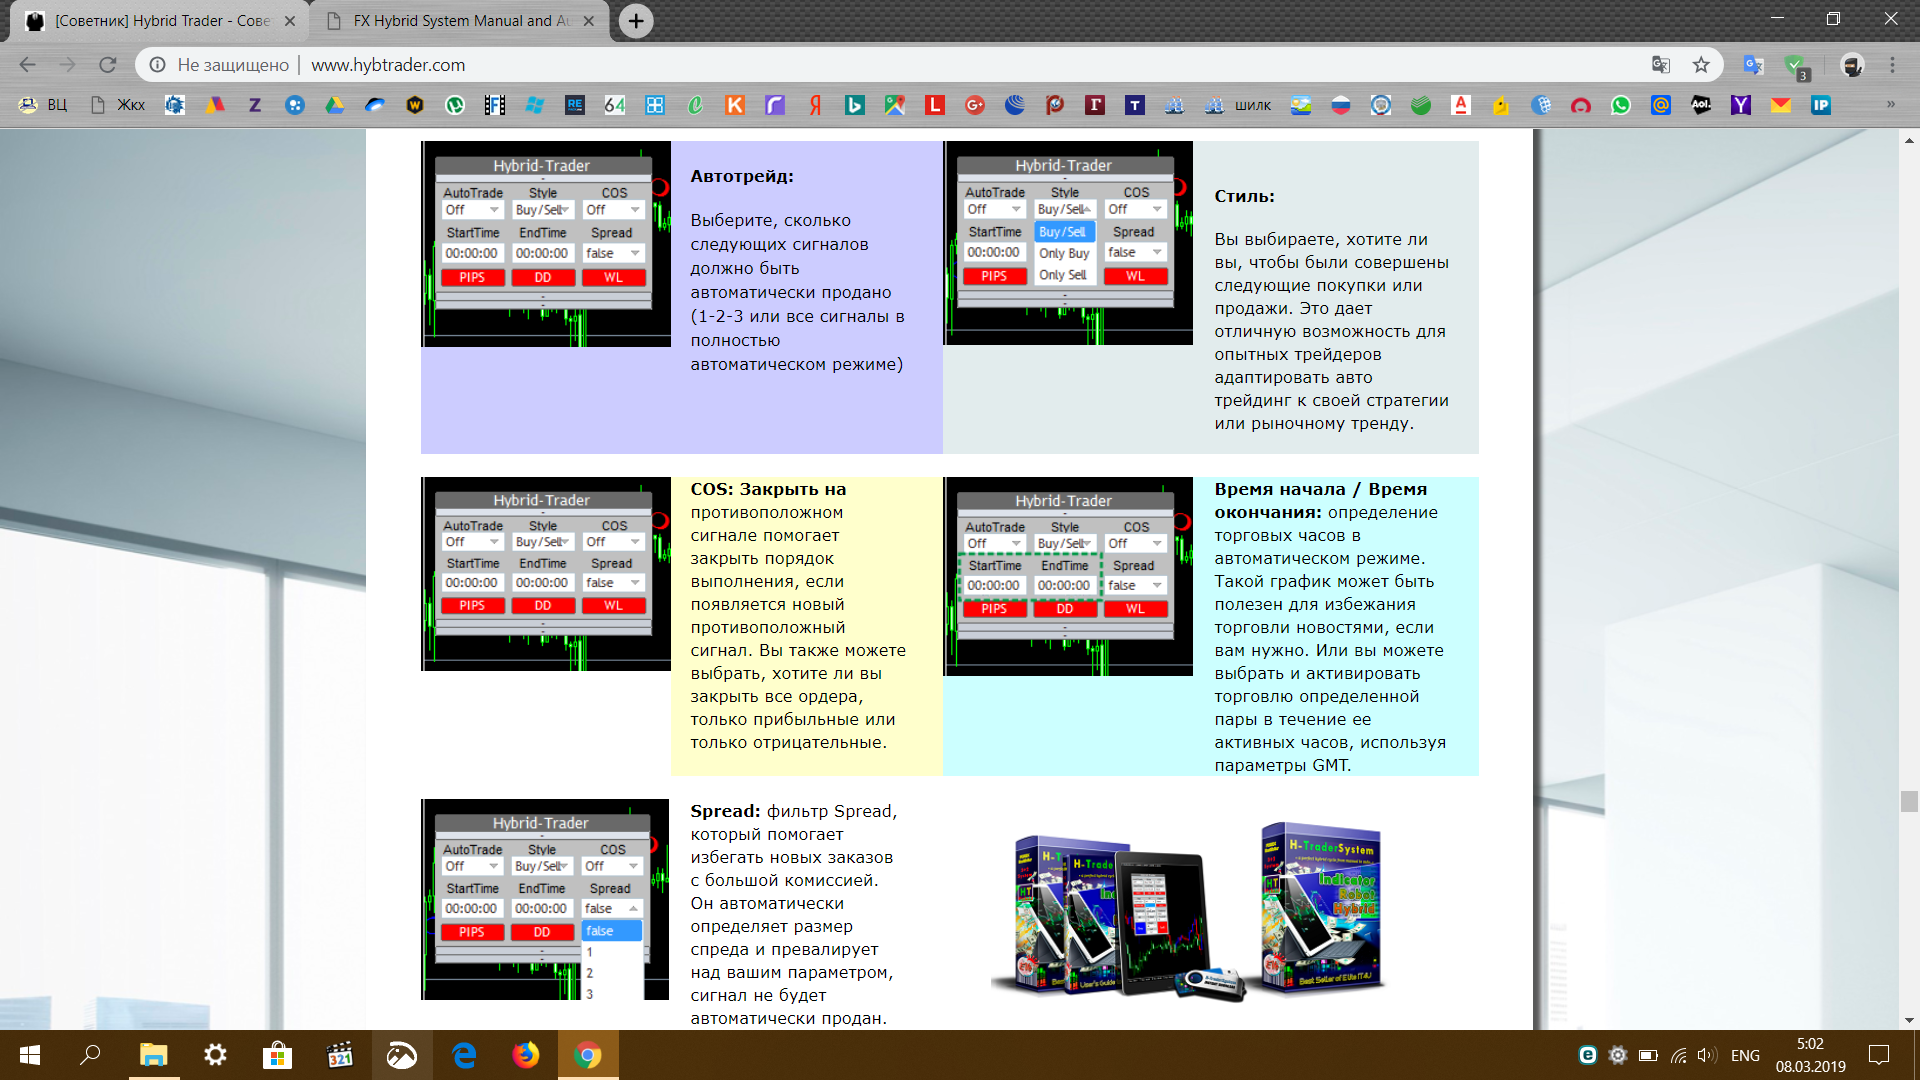Open the Google Translate extension icon
The width and height of the screenshot is (1920, 1080).
point(1753,65)
